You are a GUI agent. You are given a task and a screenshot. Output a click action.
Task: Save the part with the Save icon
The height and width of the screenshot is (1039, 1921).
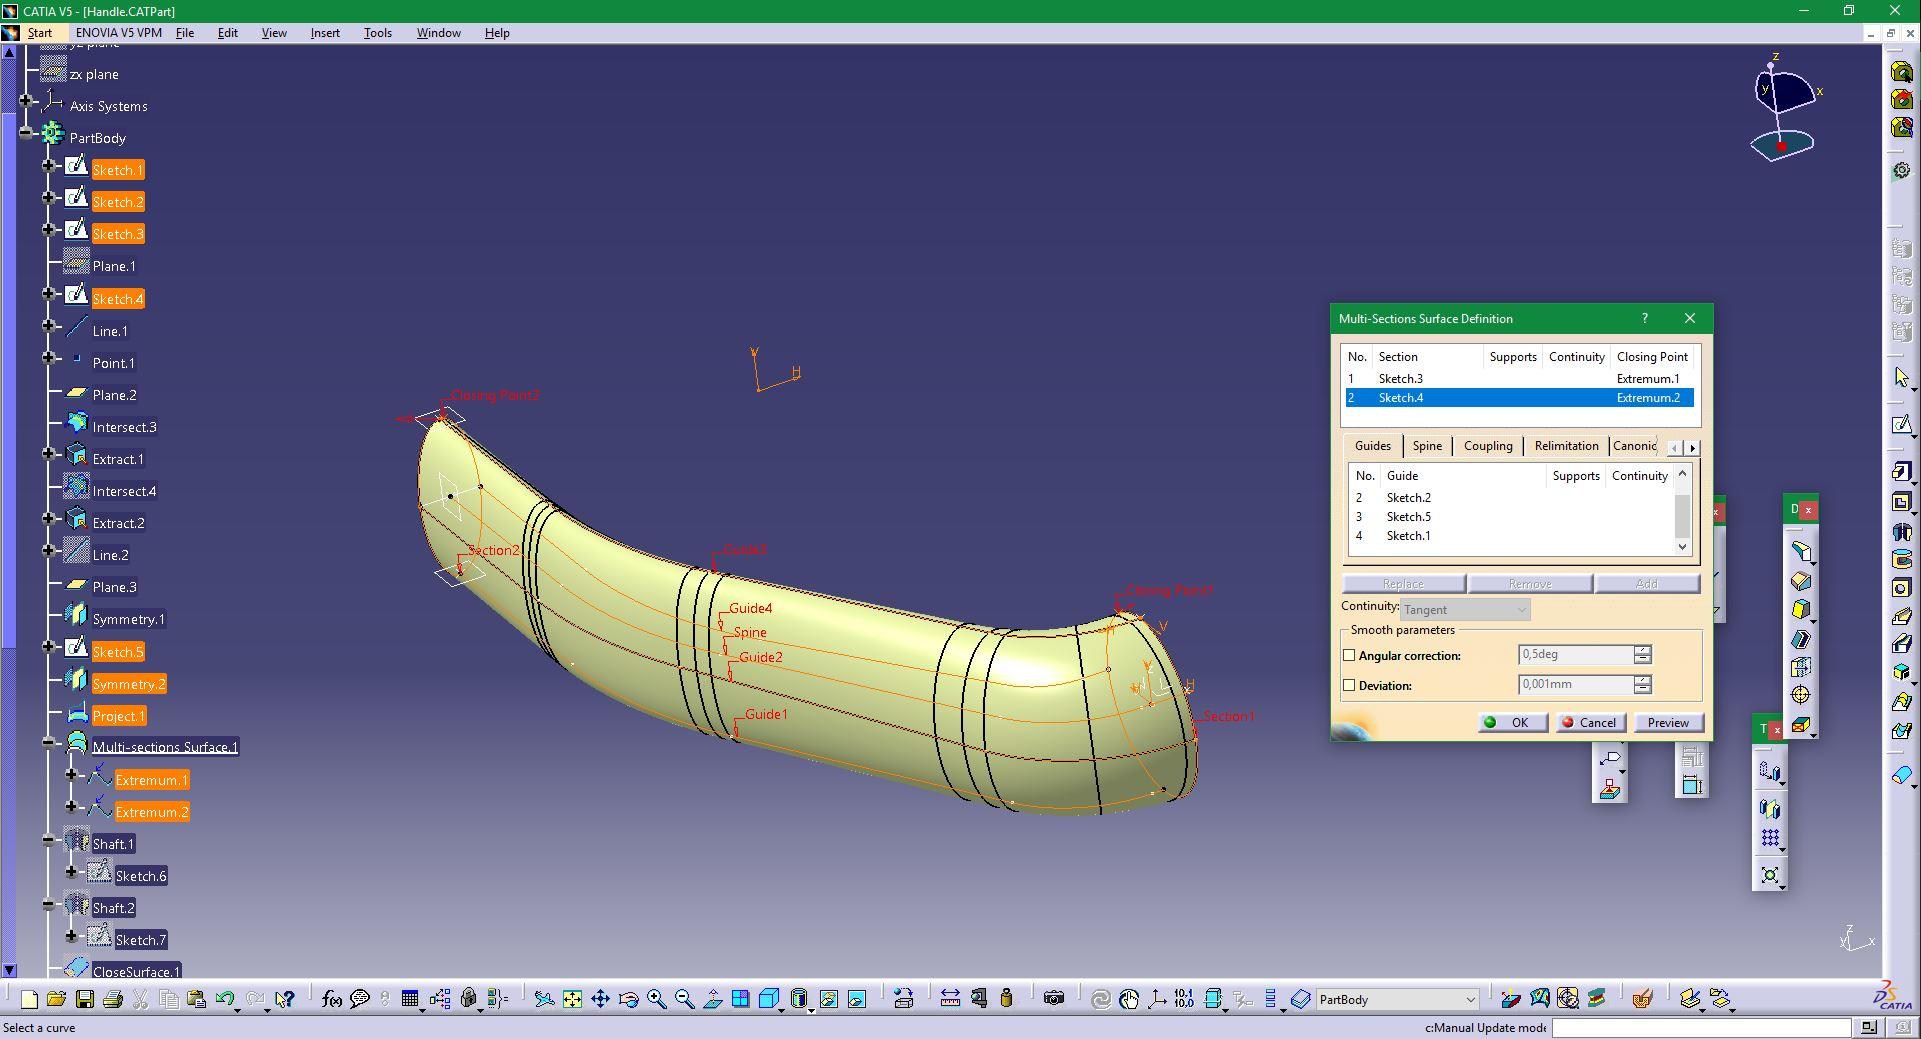click(85, 999)
